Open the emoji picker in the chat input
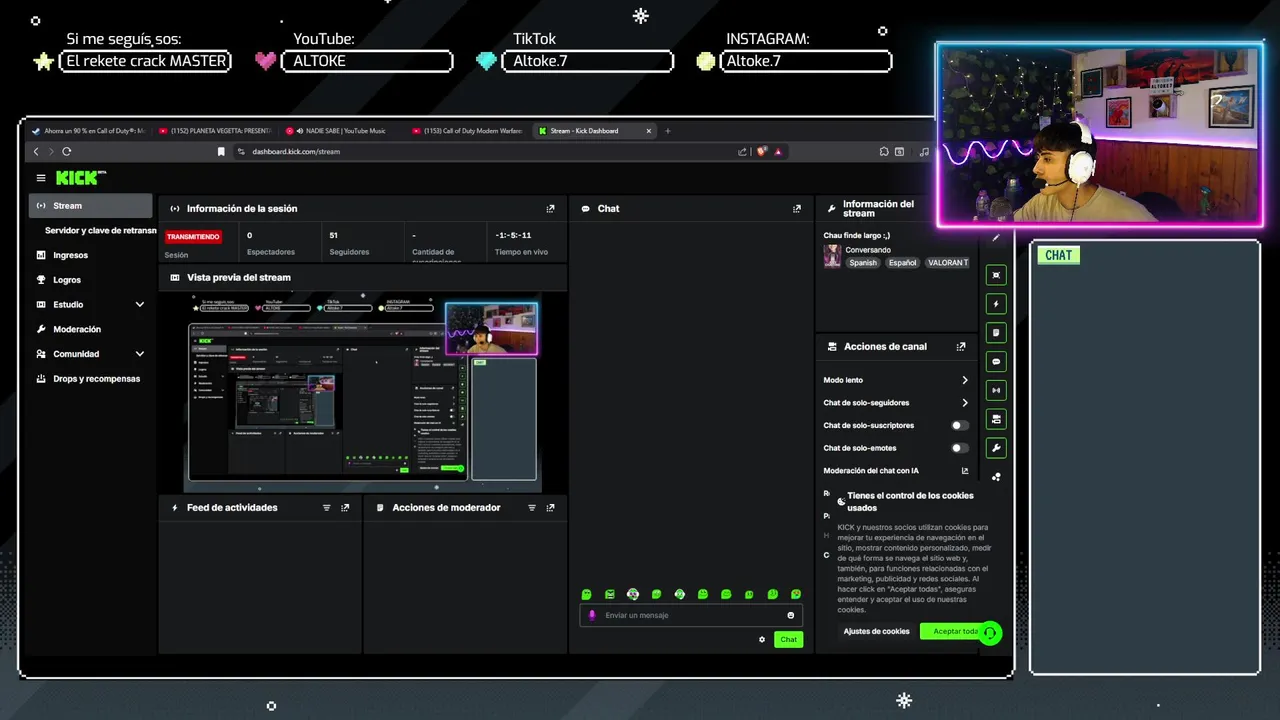This screenshot has height=720, width=1280. (x=790, y=615)
